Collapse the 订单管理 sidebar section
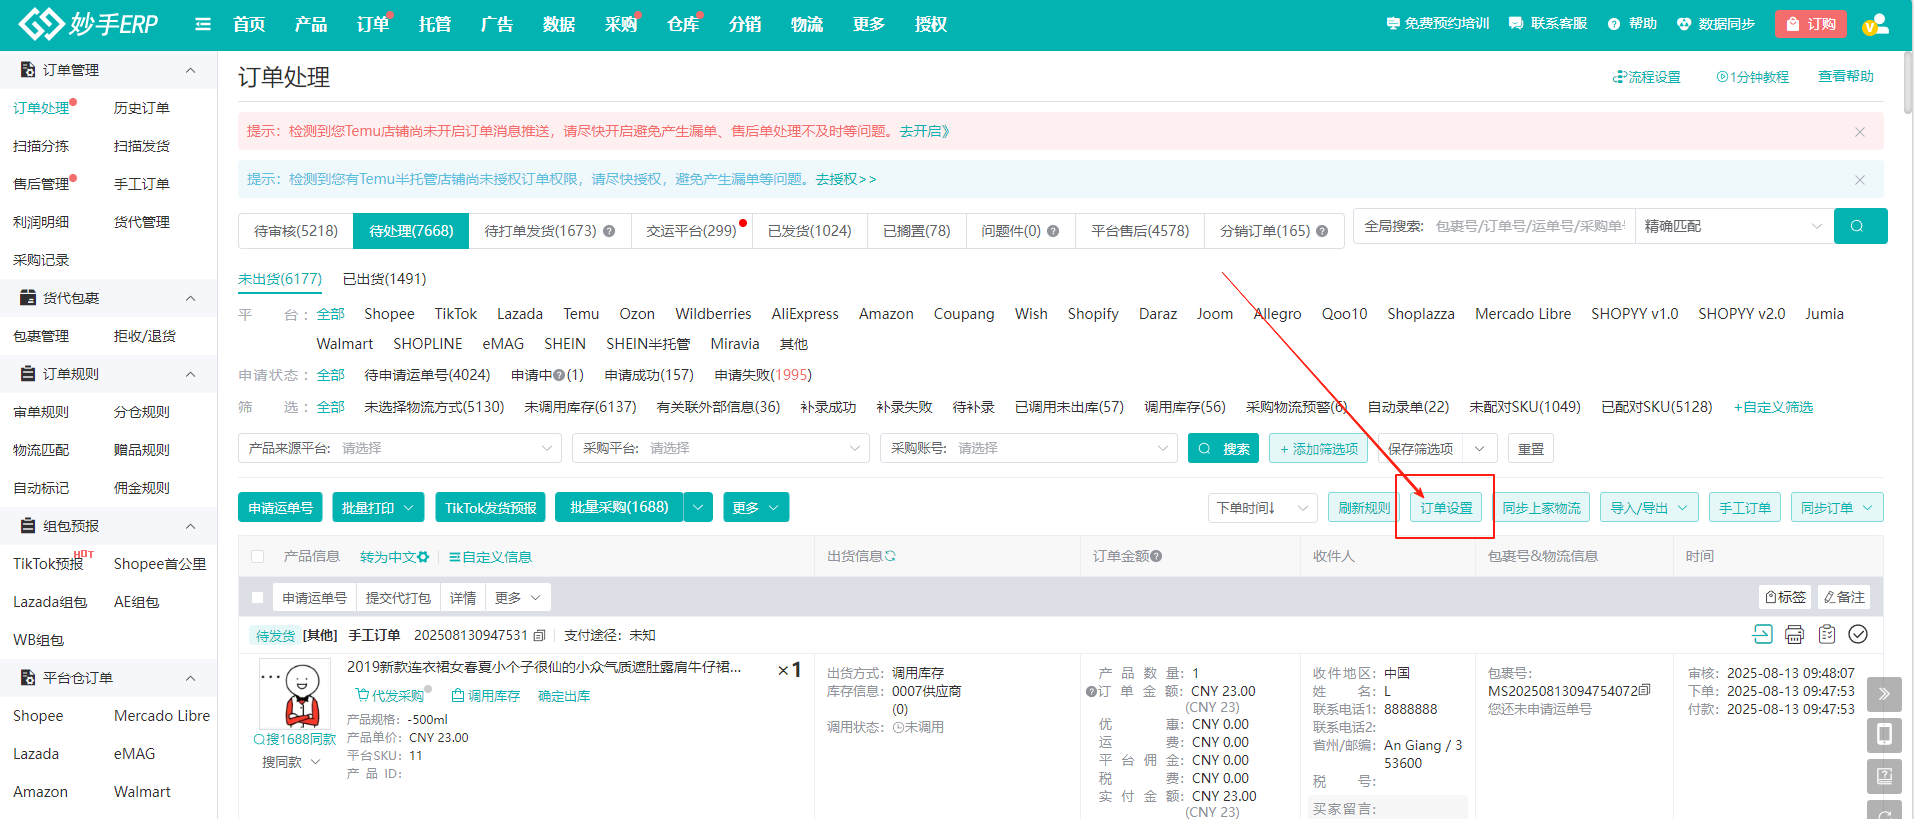 (x=190, y=70)
